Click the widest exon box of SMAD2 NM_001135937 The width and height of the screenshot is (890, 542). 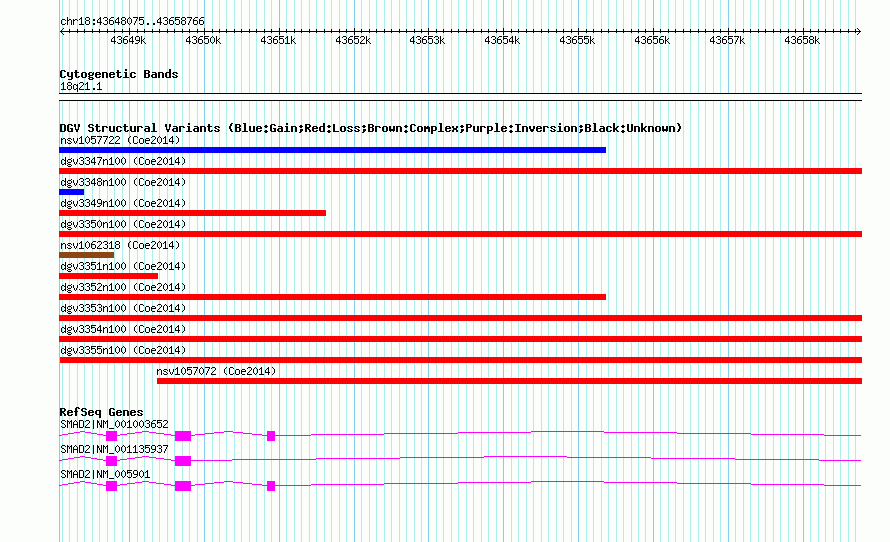pos(183,461)
